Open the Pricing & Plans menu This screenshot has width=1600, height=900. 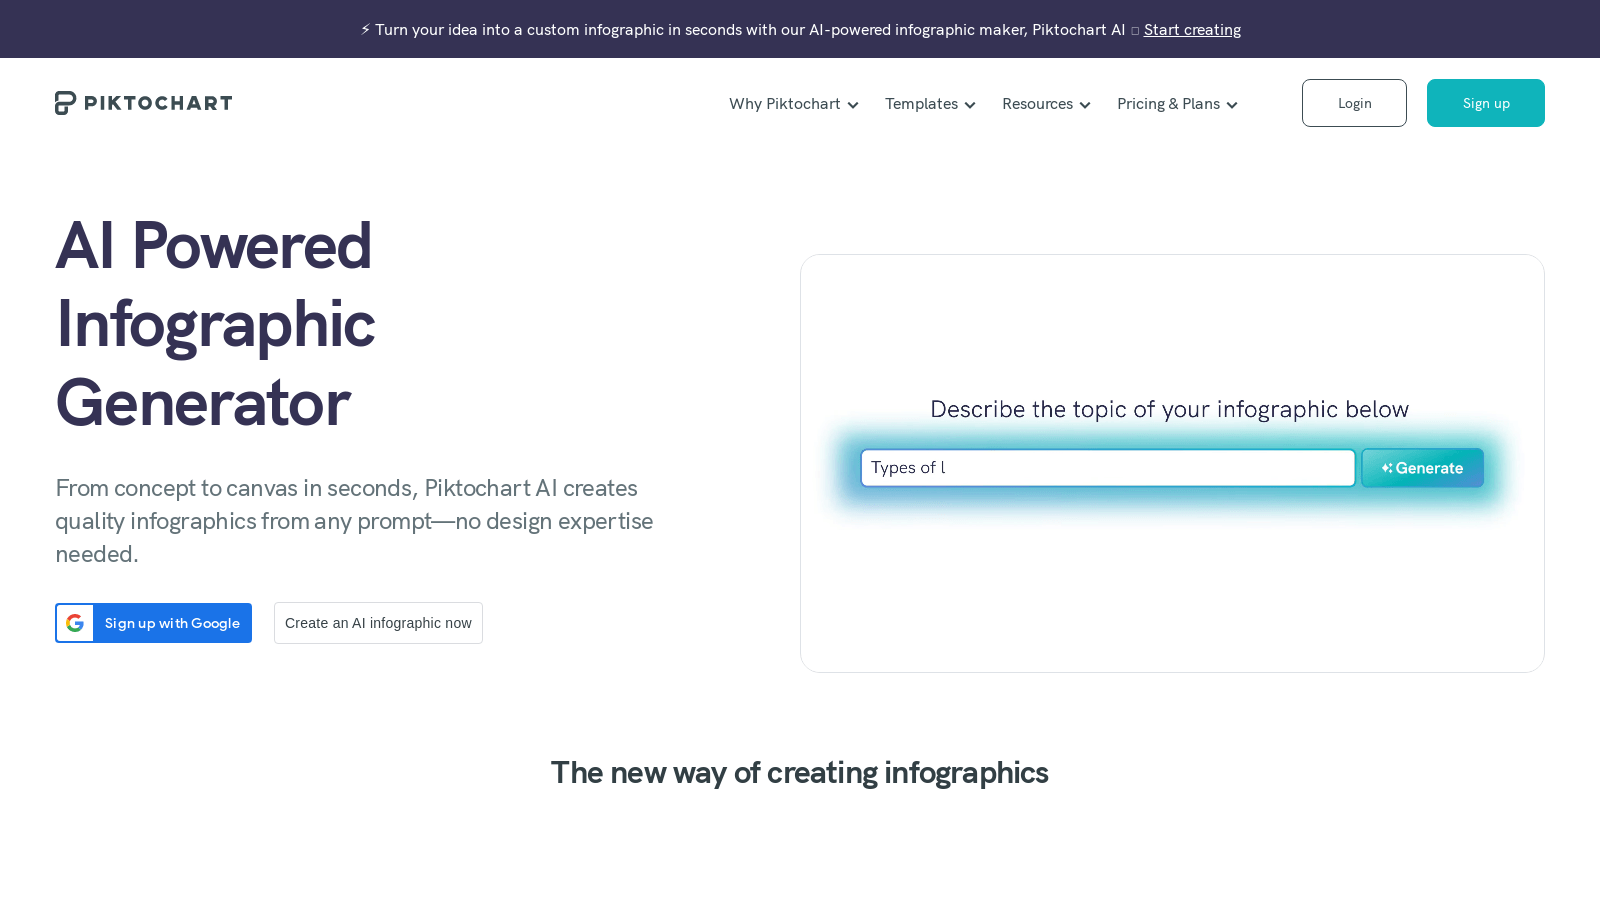pyautogui.click(x=1177, y=104)
